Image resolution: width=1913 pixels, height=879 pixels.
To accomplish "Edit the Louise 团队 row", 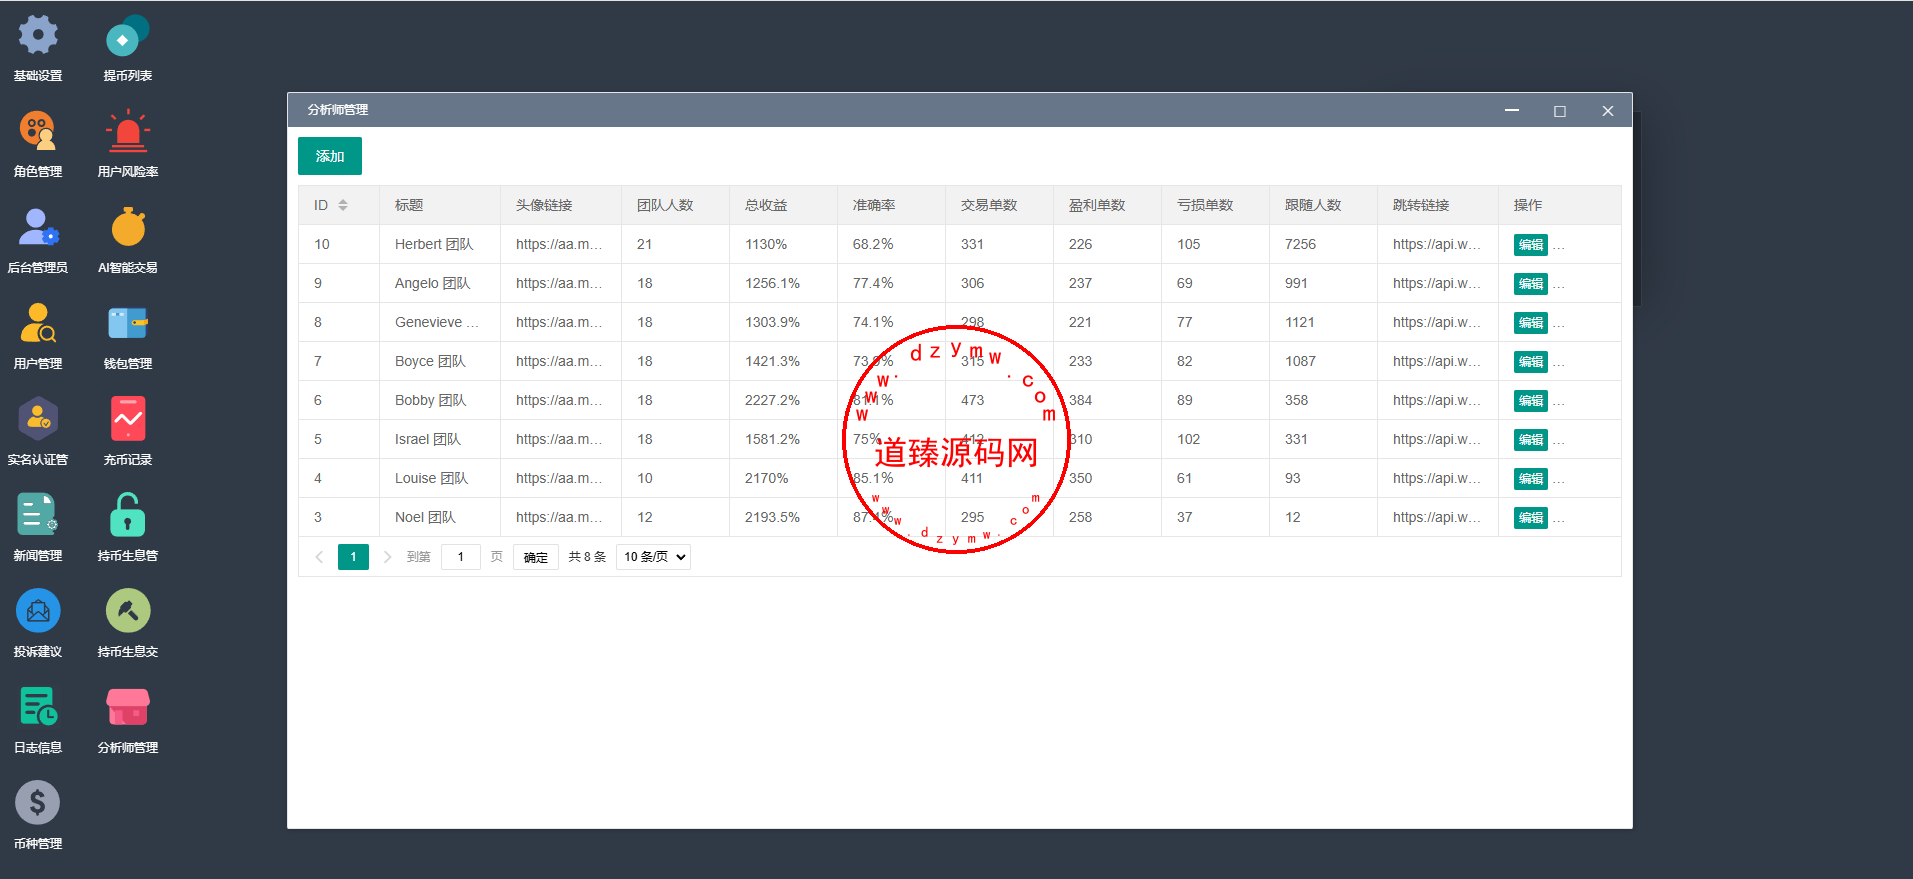I will [1530, 479].
